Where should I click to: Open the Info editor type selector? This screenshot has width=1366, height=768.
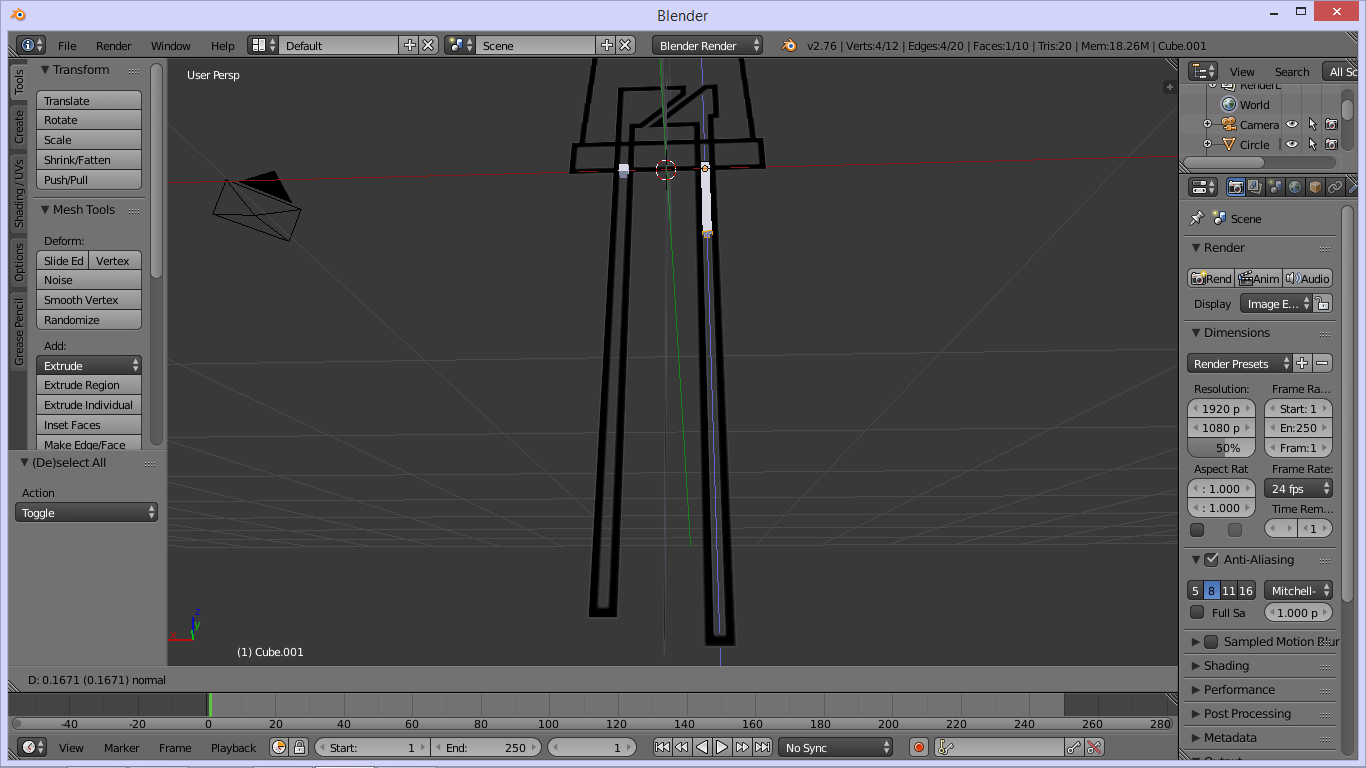(31, 45)
